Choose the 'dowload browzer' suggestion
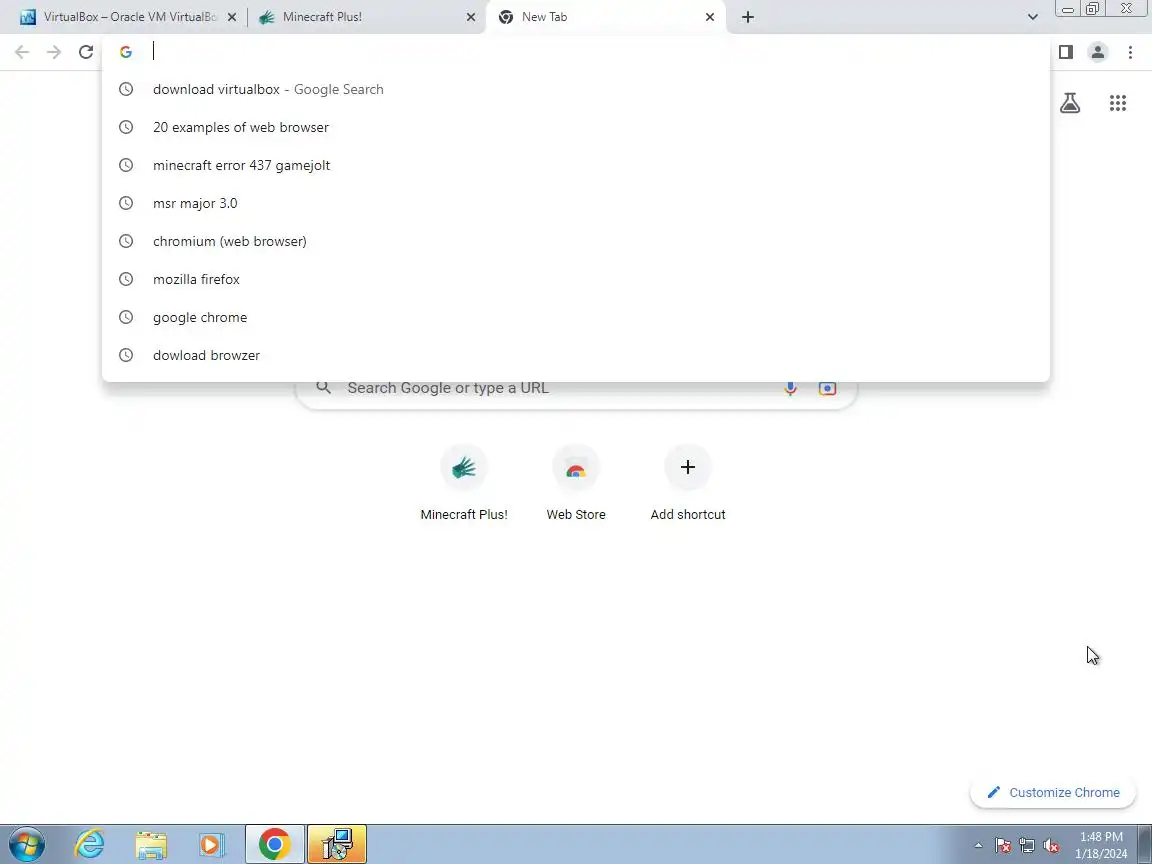The height and width of the screenshot is (864, 1152). (x=576, y=356)
